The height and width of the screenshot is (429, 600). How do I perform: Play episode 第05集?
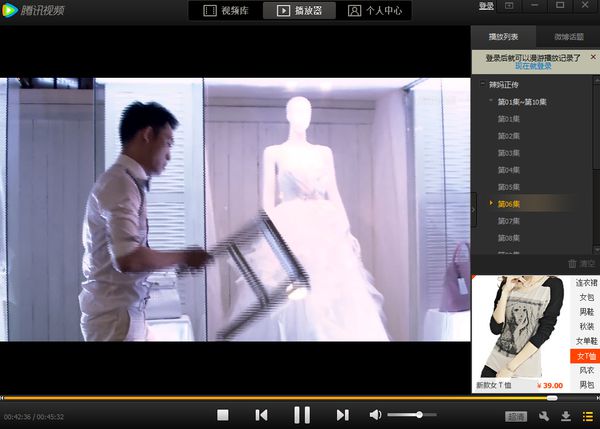(x=509, y=187)
